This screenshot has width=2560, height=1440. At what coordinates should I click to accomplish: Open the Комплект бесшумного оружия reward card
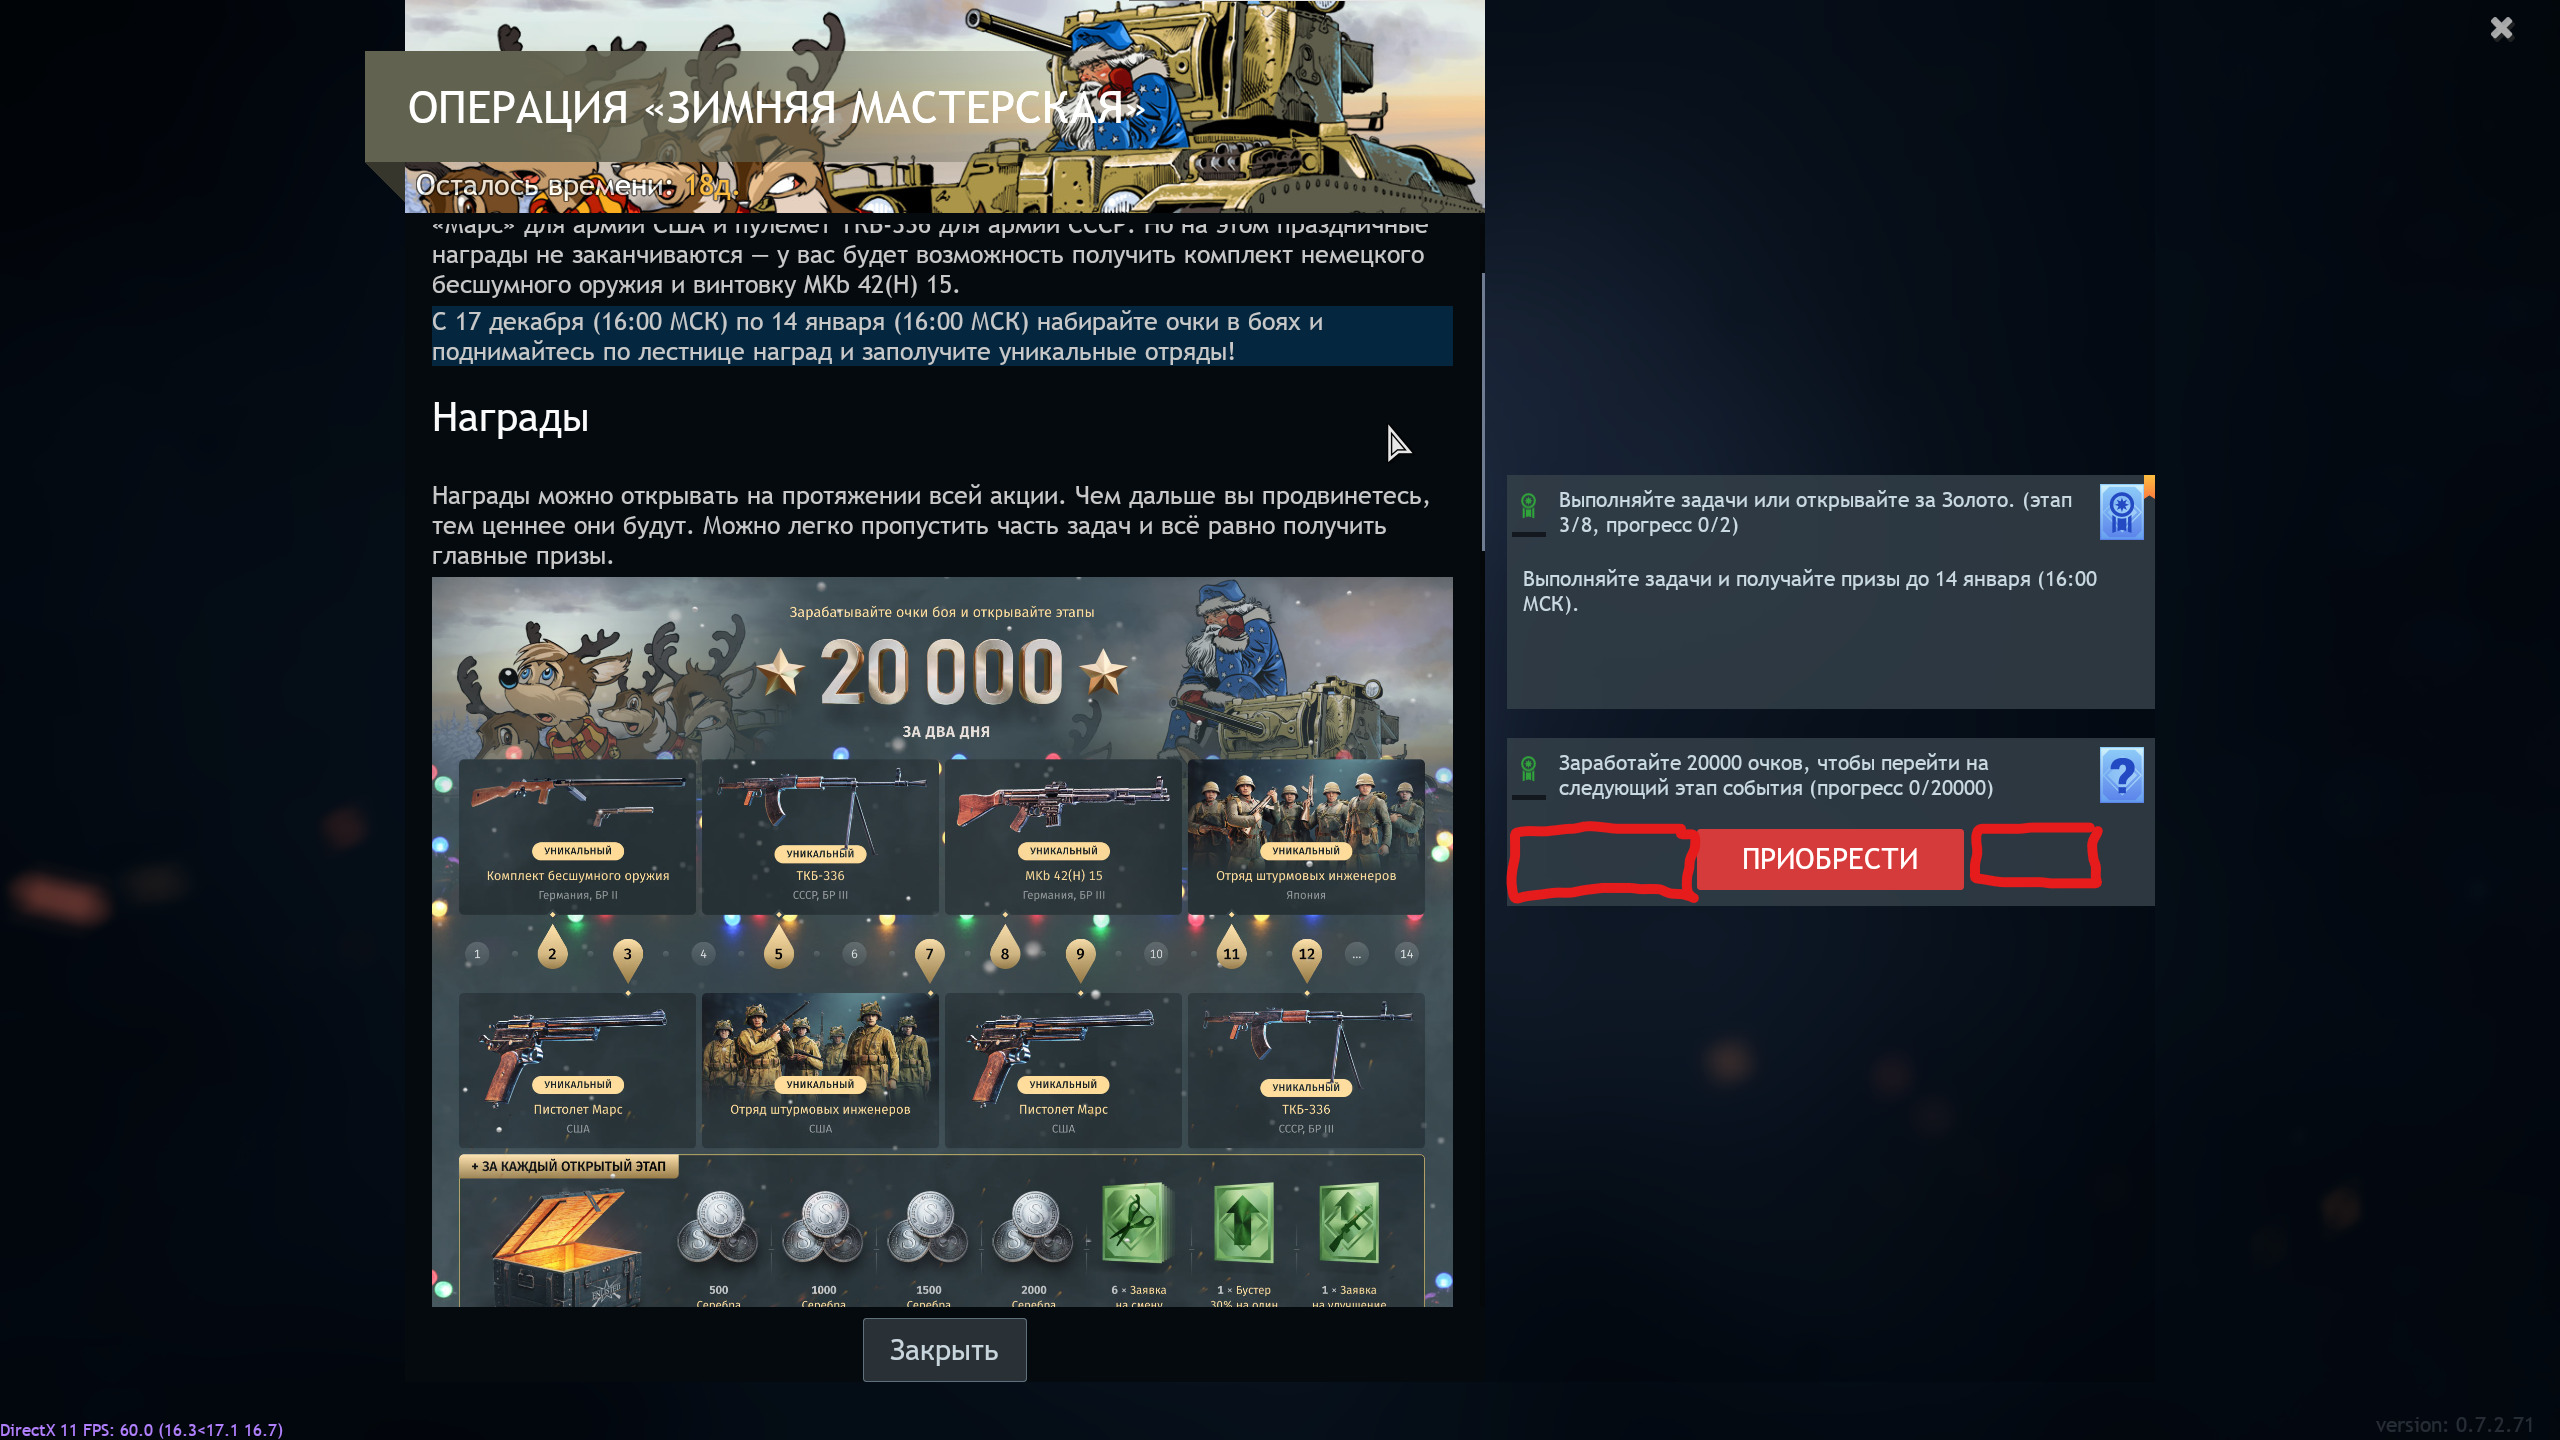click(x=577, y=837)
